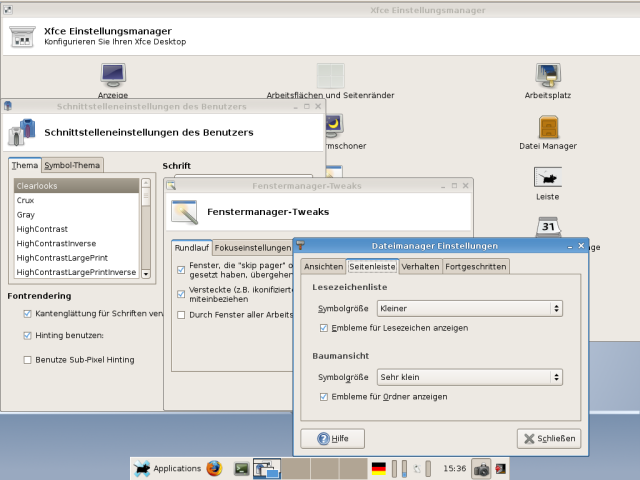Click the Hilfe help button

[x=333, y=438]
